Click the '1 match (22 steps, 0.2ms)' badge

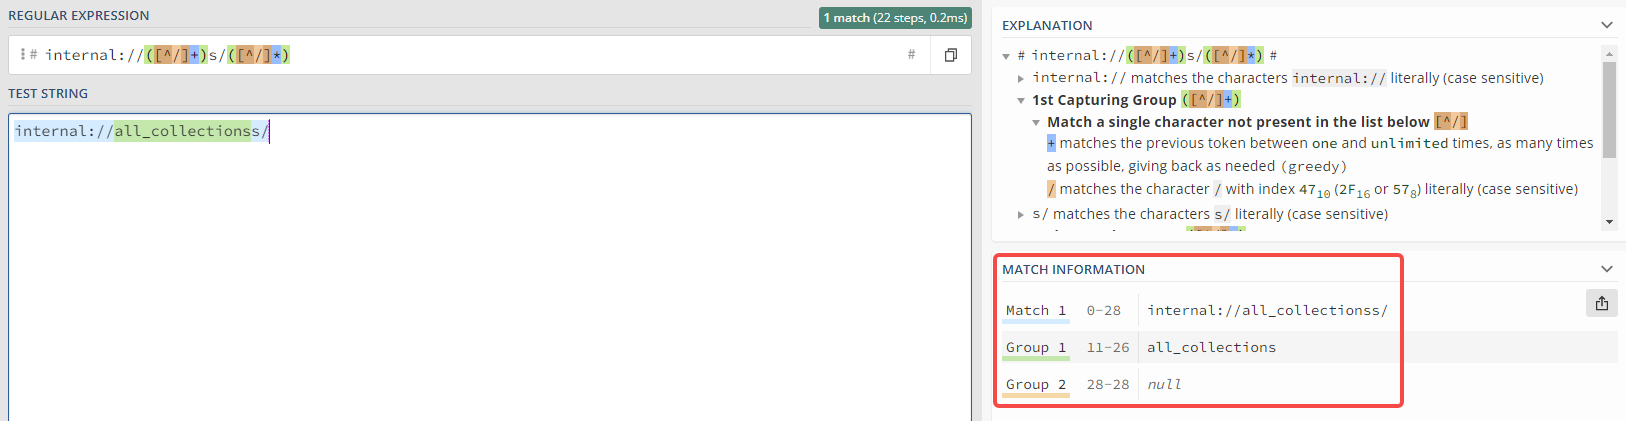tap(895, 17)
